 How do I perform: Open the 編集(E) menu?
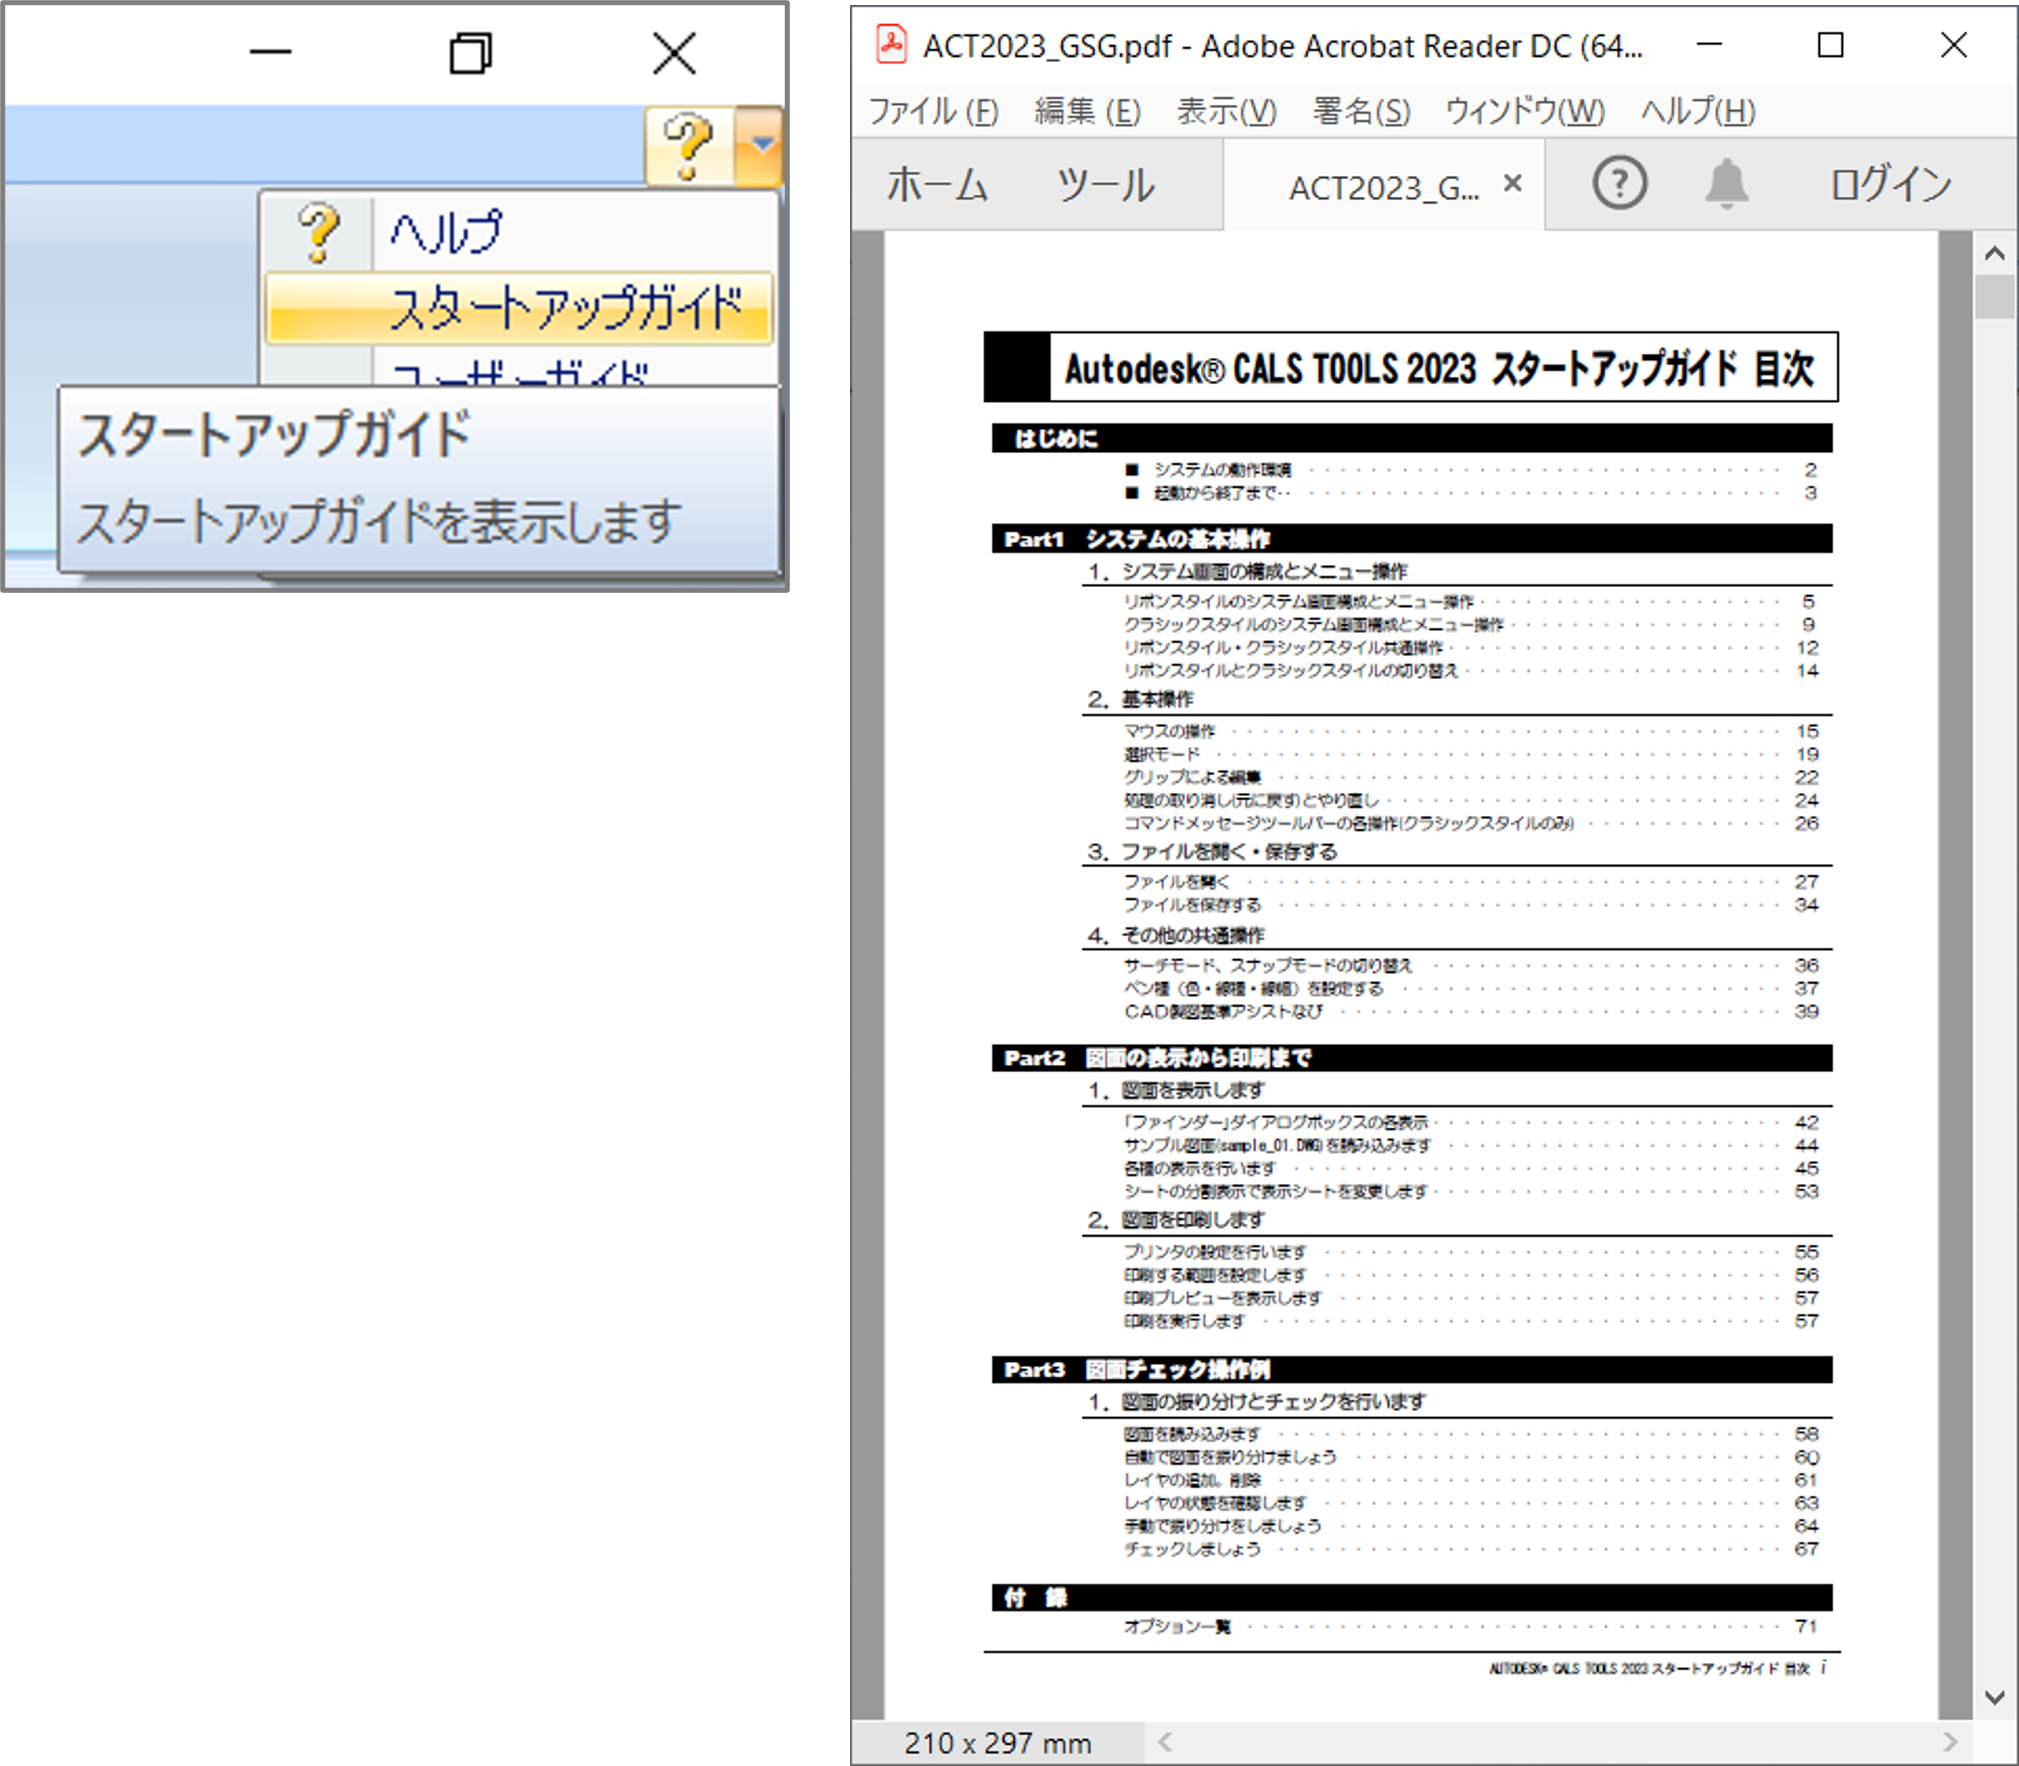click(x=1087, y=111)
